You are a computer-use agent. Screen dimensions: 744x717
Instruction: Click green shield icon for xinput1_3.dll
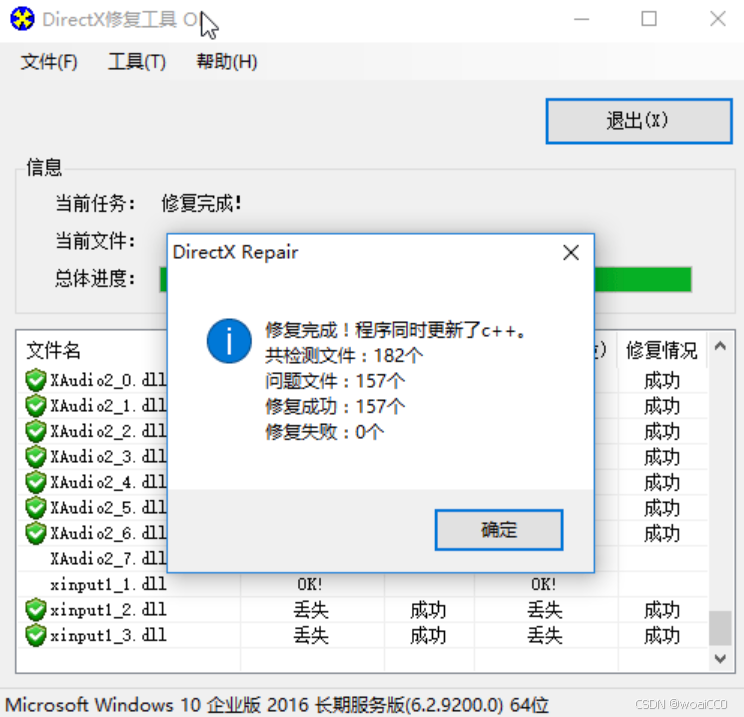36,635
